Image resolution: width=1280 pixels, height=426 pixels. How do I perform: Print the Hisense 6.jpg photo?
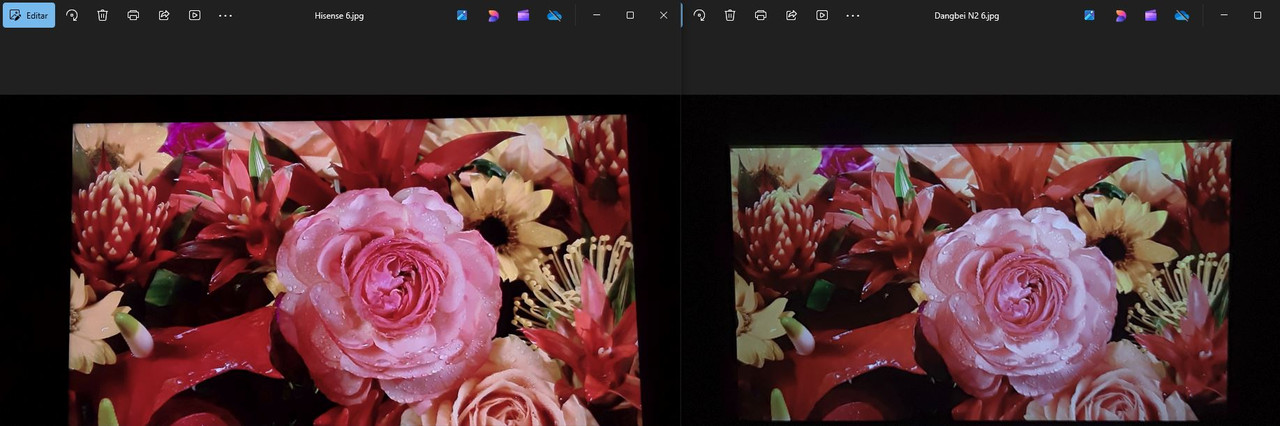pos(133,15)
